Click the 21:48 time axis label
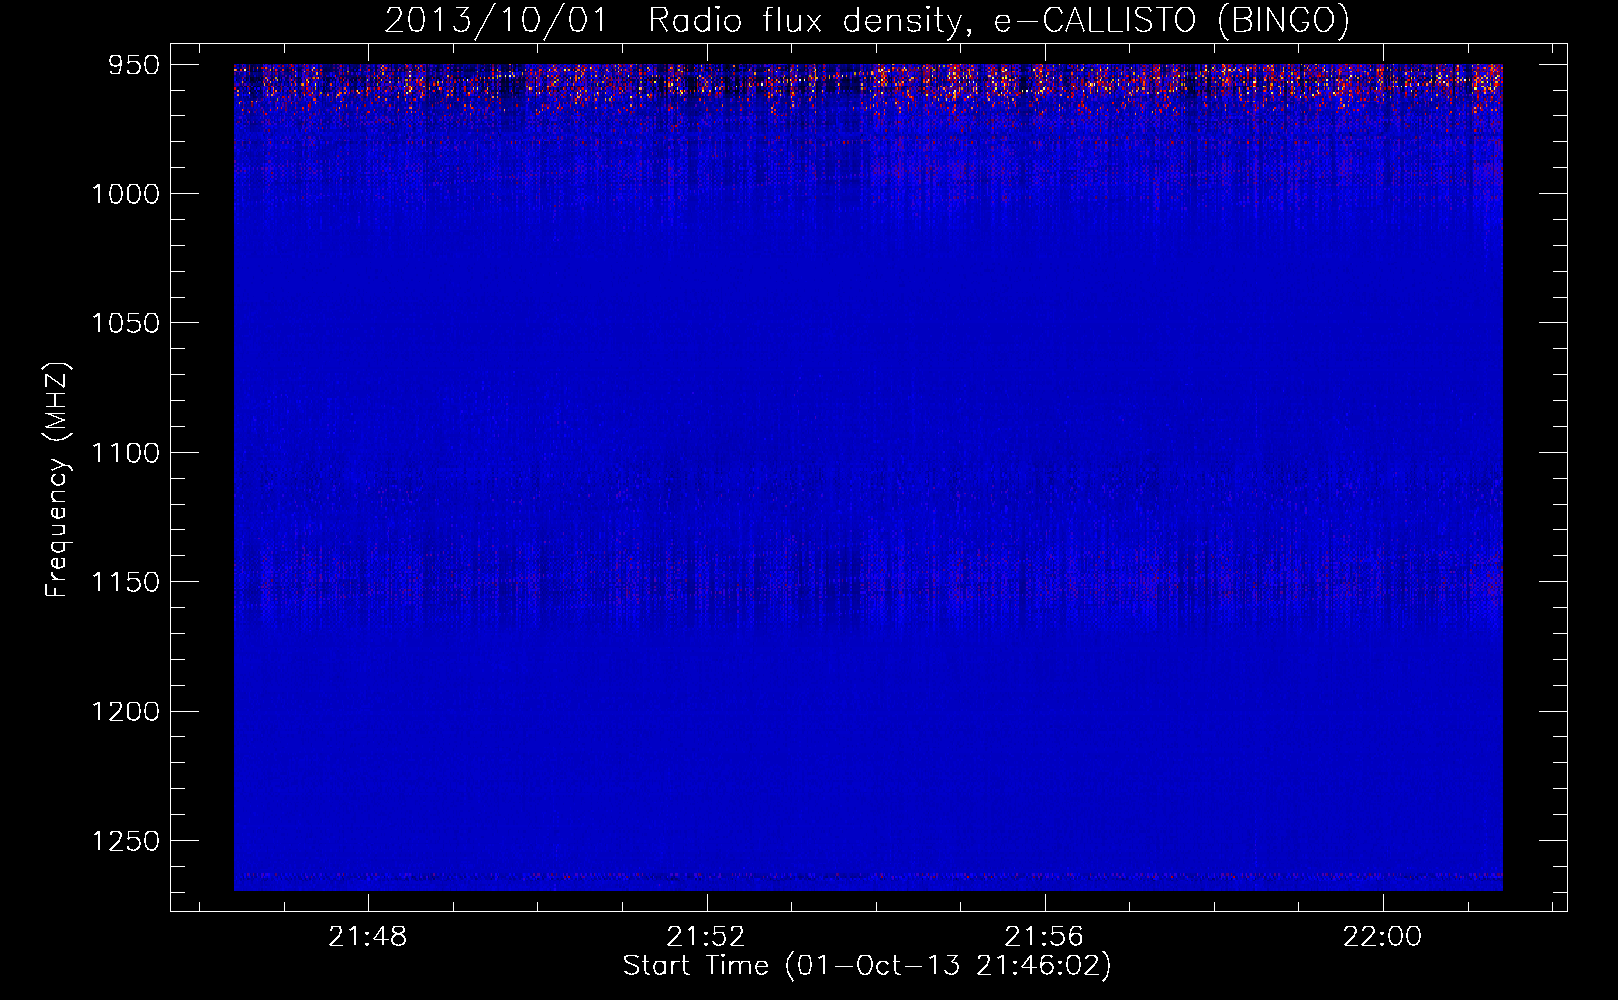1618x1000 pixels. (368, 937)
